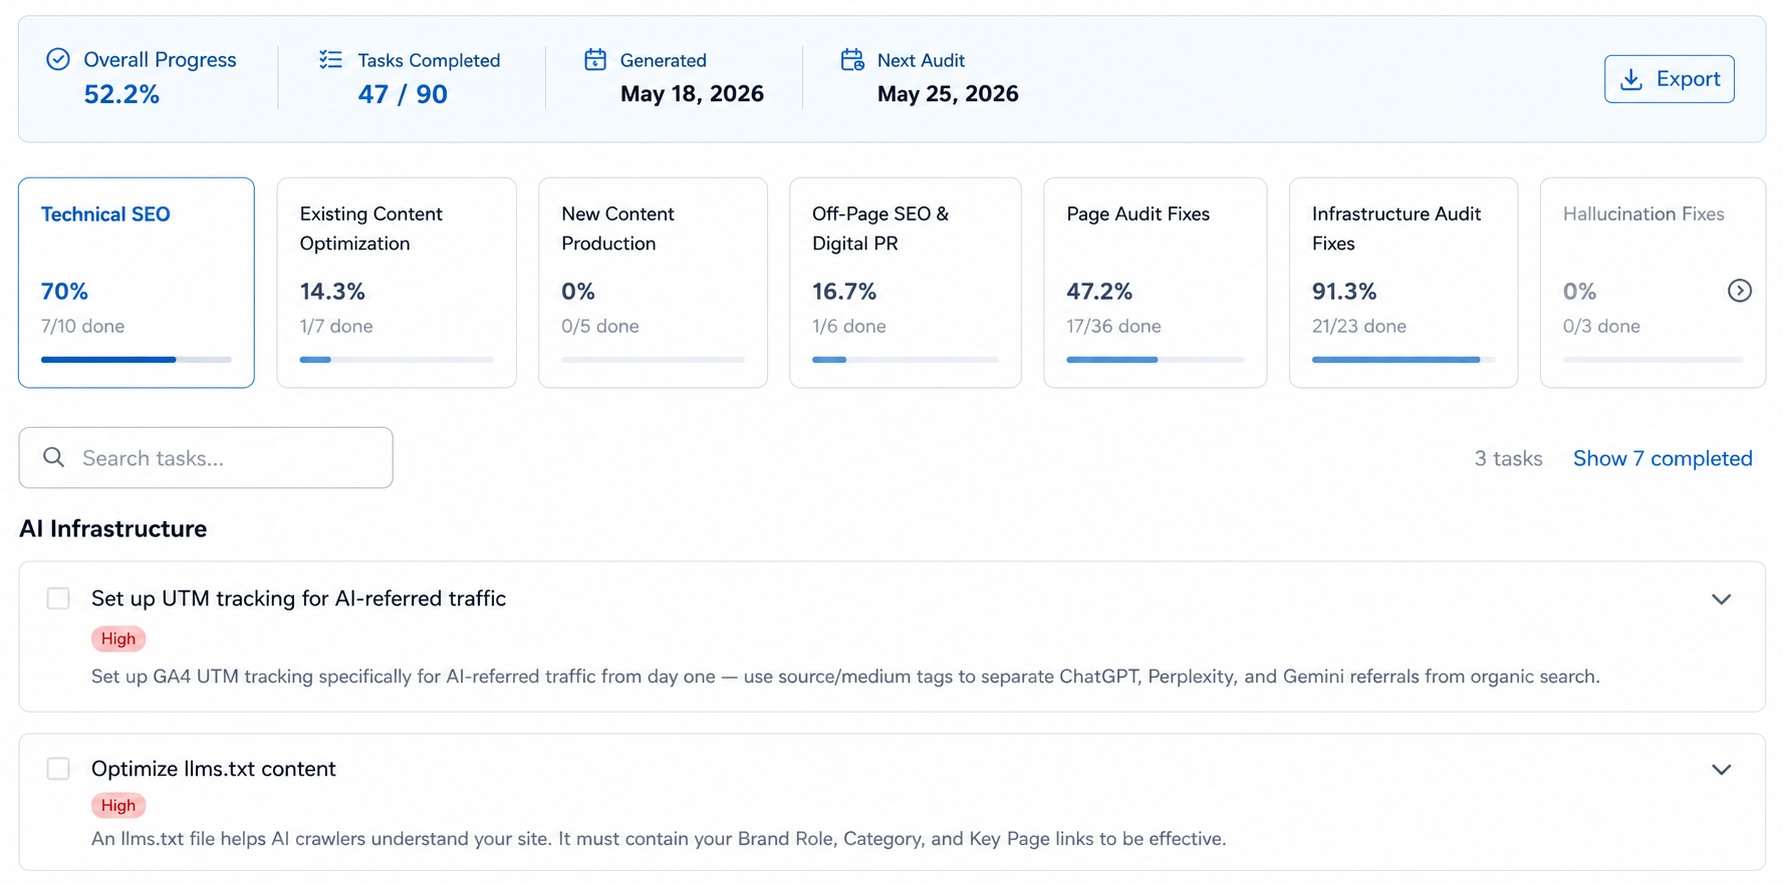The width and height of the screenshot is (1783, 882).
Task: Select the Technical SEO category card
Action: pos(136,283)
